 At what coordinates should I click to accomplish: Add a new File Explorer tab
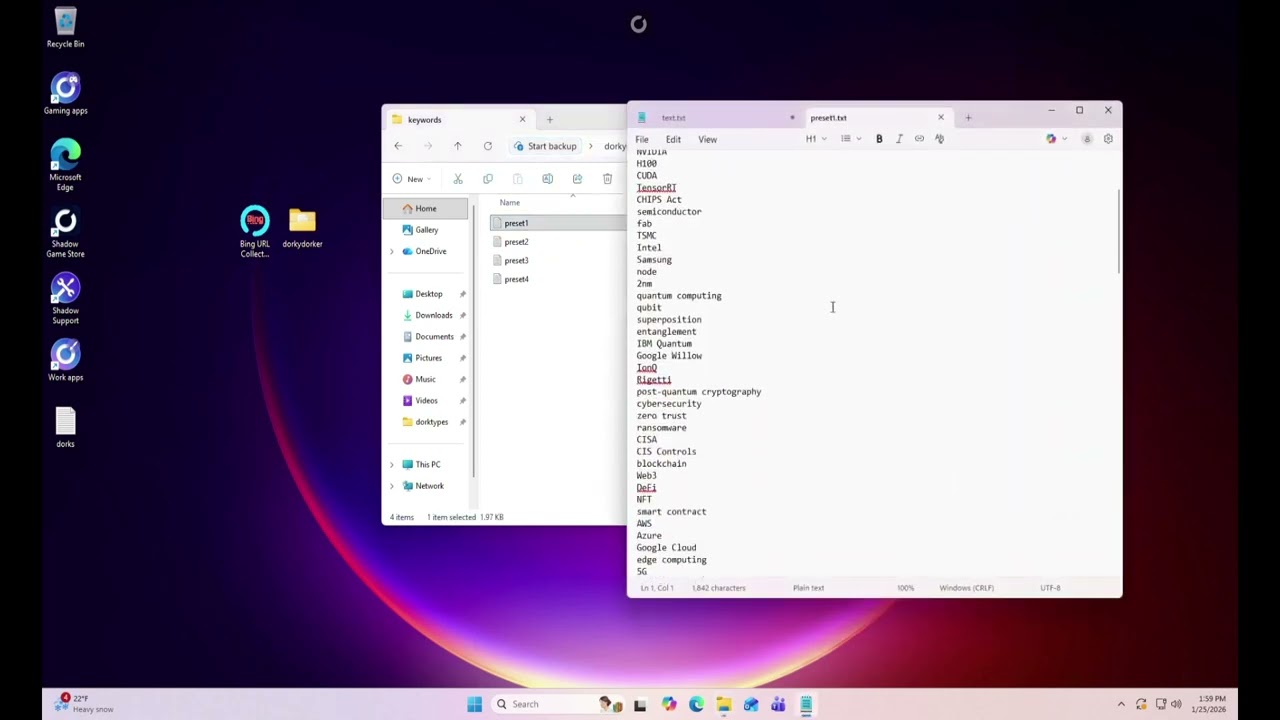[x=549, y=120]
